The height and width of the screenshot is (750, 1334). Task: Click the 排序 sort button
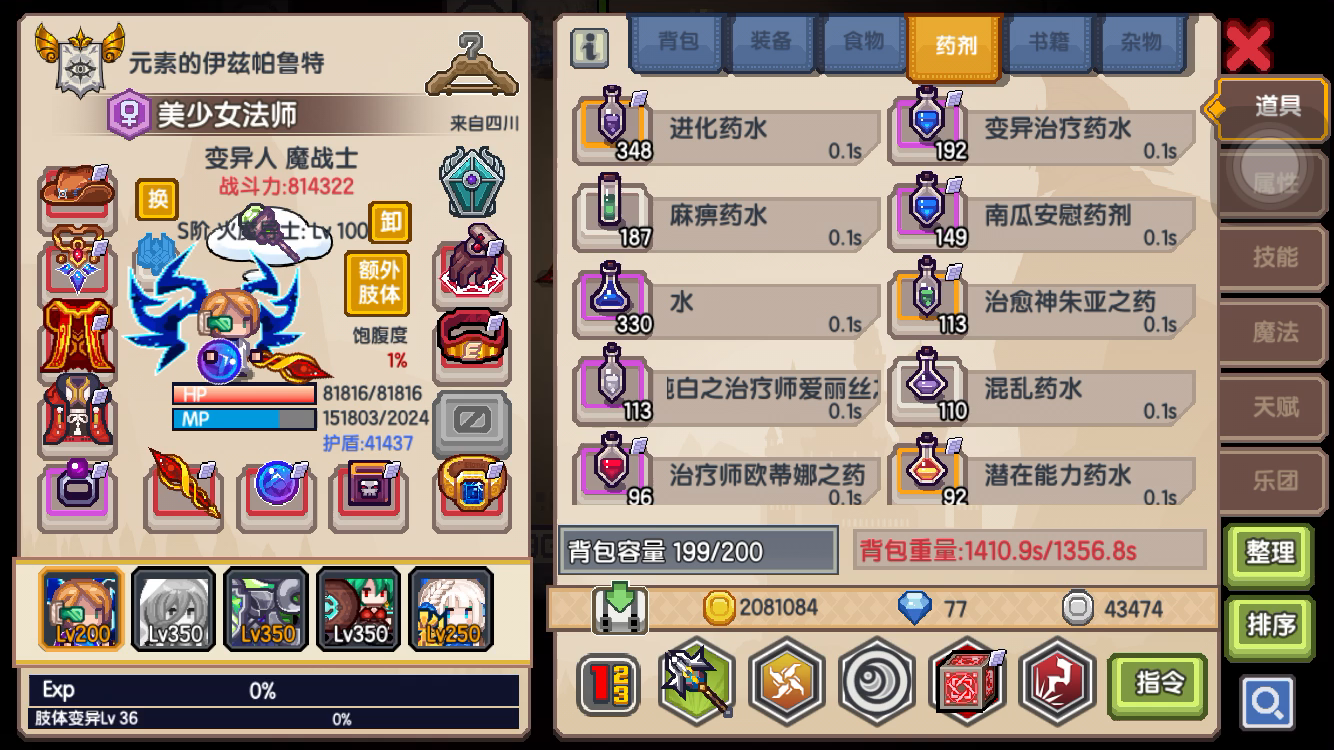coord(1270,626)
